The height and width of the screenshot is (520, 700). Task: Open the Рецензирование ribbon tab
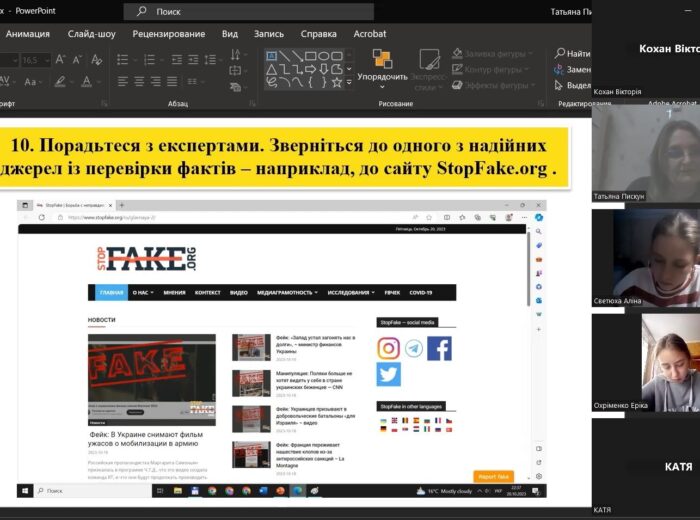(x=168, y=33)
